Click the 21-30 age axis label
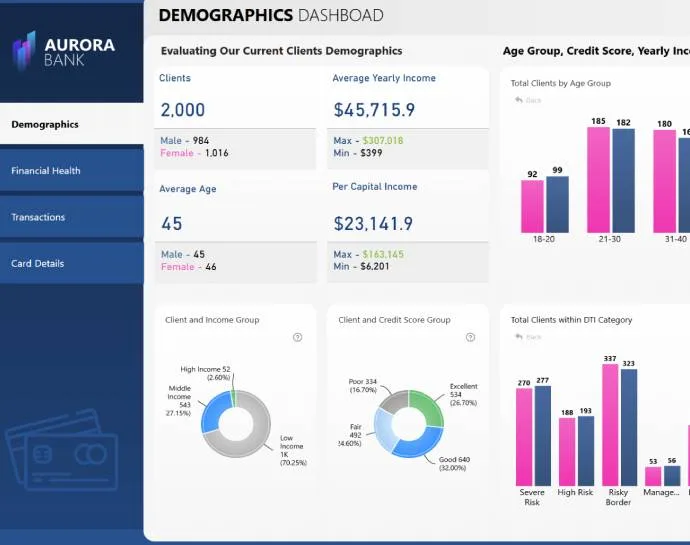This screenshot has width=690, height=545. [609, 239]
